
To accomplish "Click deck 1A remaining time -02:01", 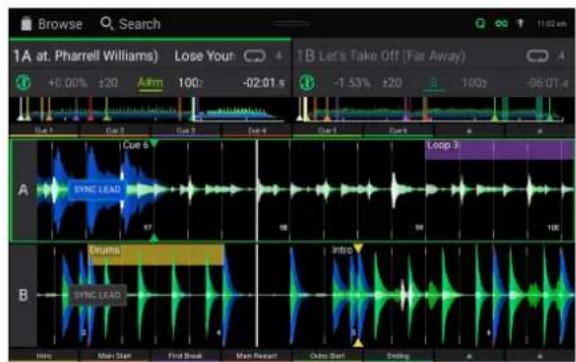I will [263, 83].
